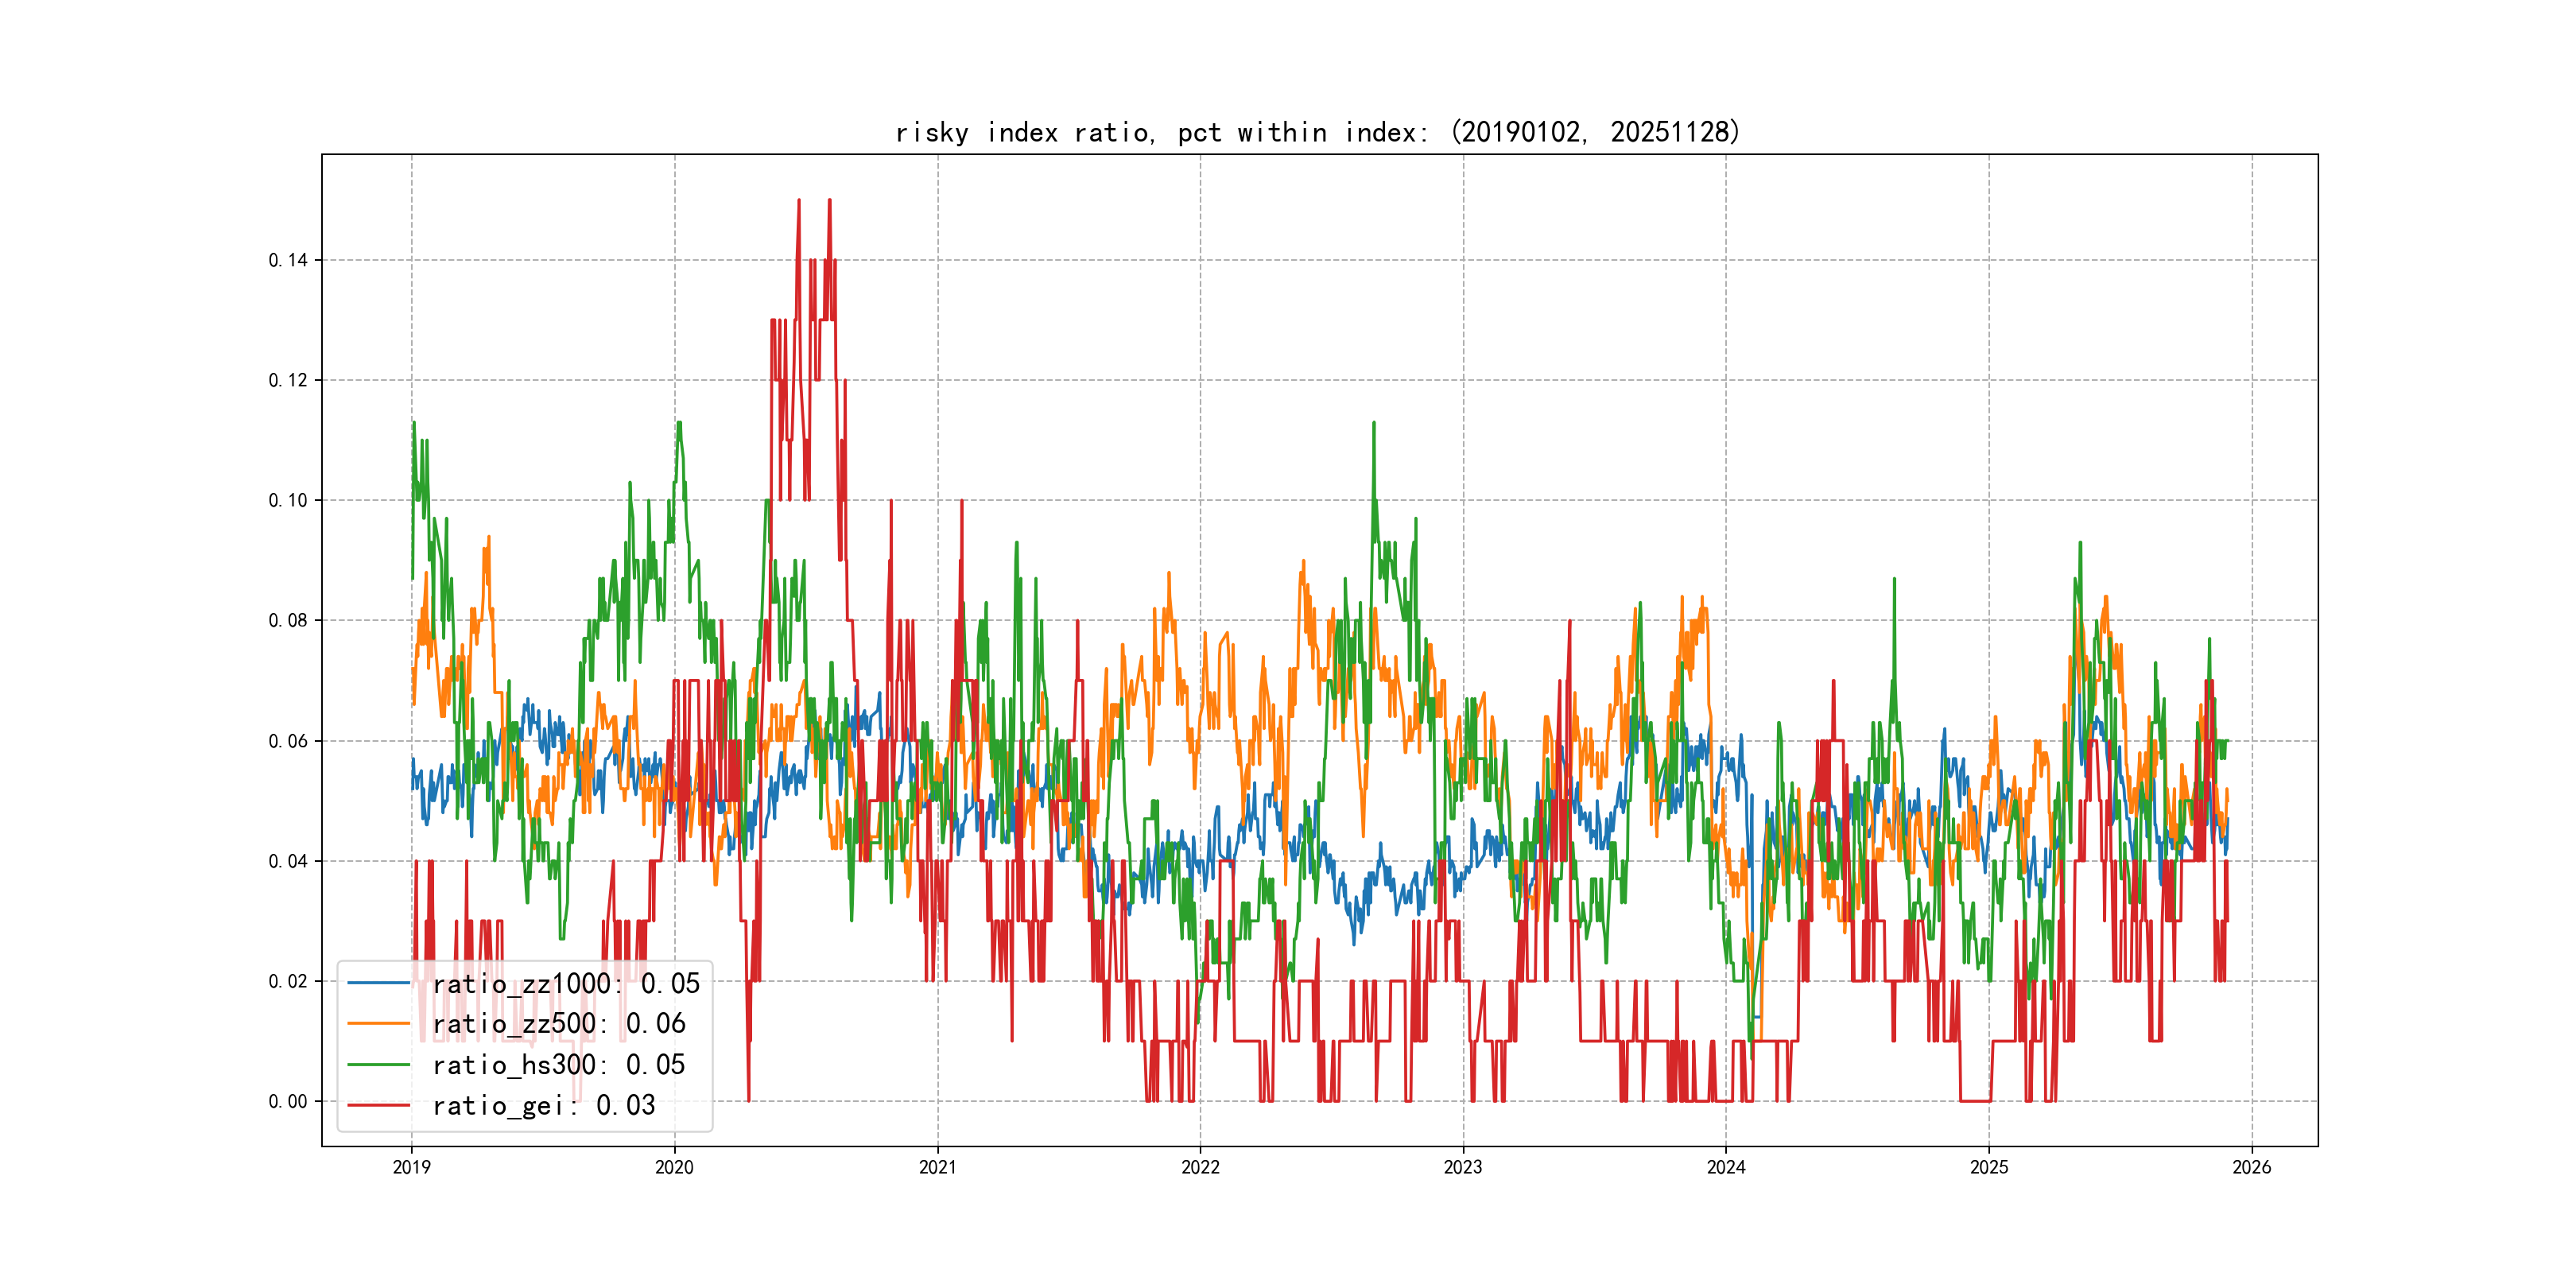This screenshot has height=1288, width=2576.
Task: Click the blue ratio_zz1000 legend line sample
Action: [378, 983]
